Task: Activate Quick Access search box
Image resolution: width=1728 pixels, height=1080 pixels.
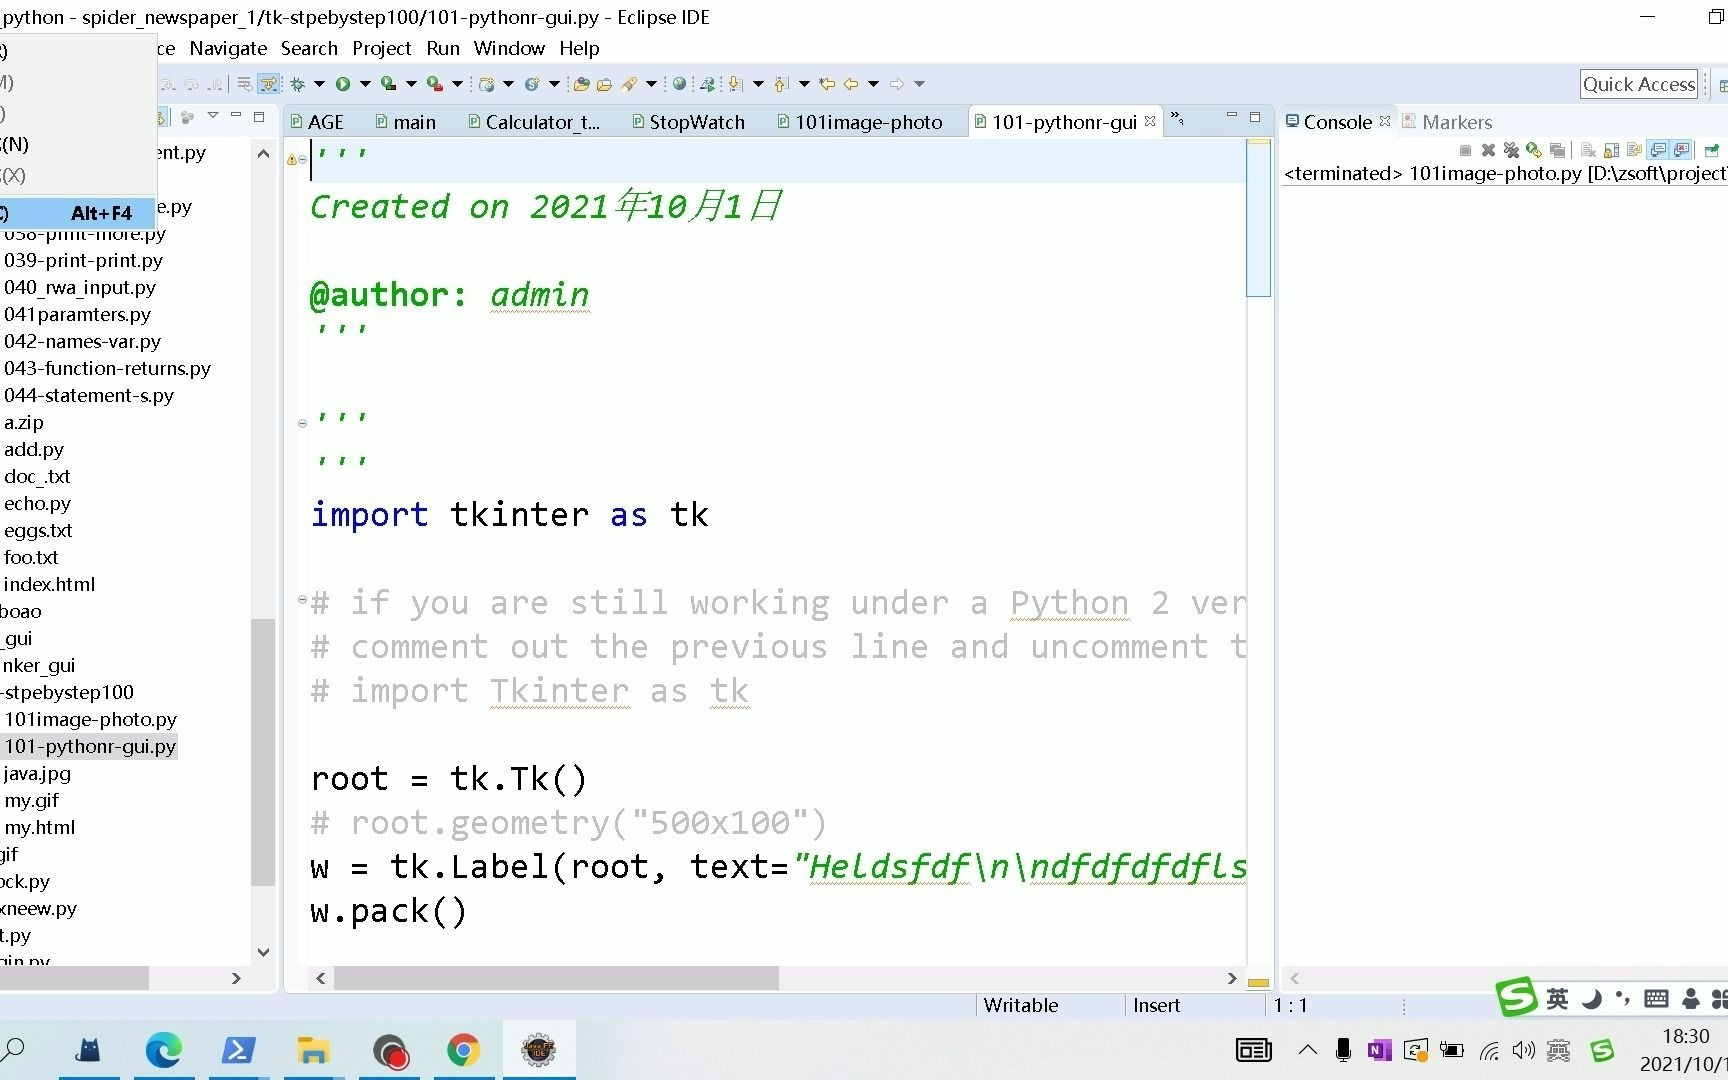Action: [1638, 84]
